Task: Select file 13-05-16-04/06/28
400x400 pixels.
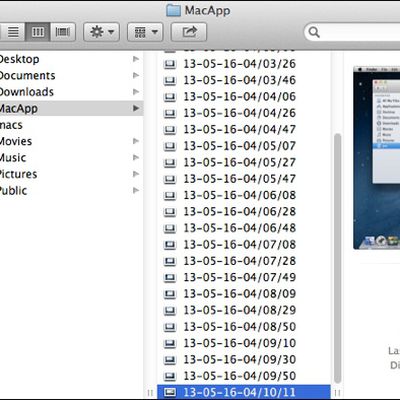Action: click(x=244, y=211)
